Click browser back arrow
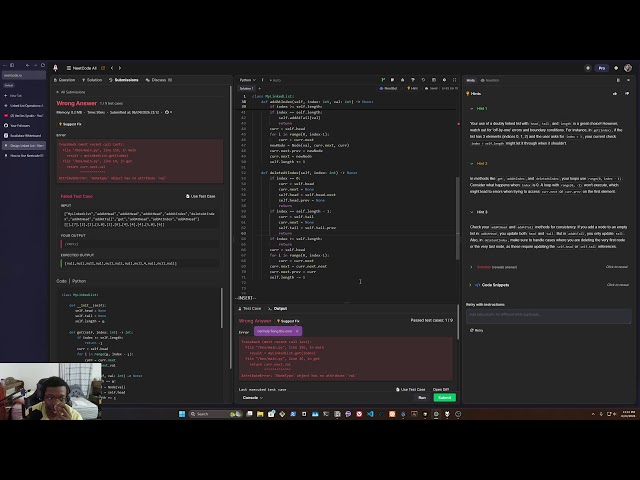The width and height of the screenshot is (640, 480). (x=27, y=65)
